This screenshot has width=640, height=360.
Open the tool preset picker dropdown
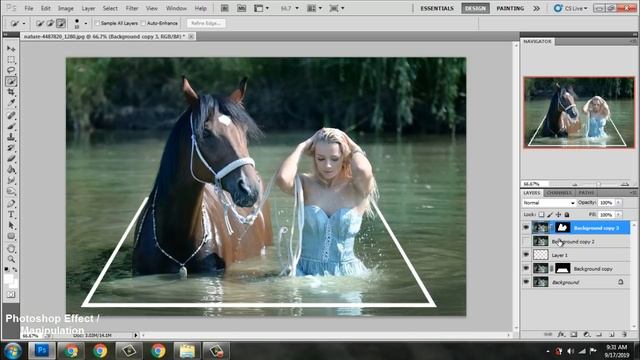24,24
